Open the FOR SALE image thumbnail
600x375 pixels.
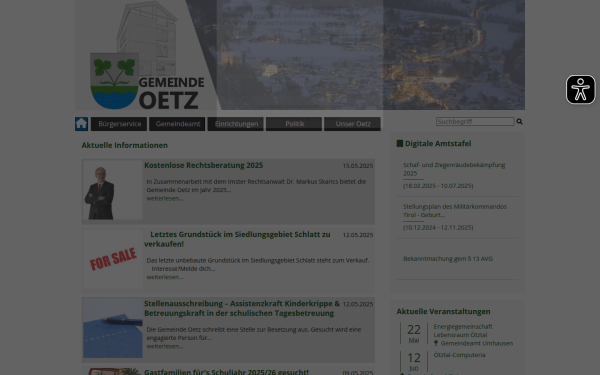pos(113,259)
